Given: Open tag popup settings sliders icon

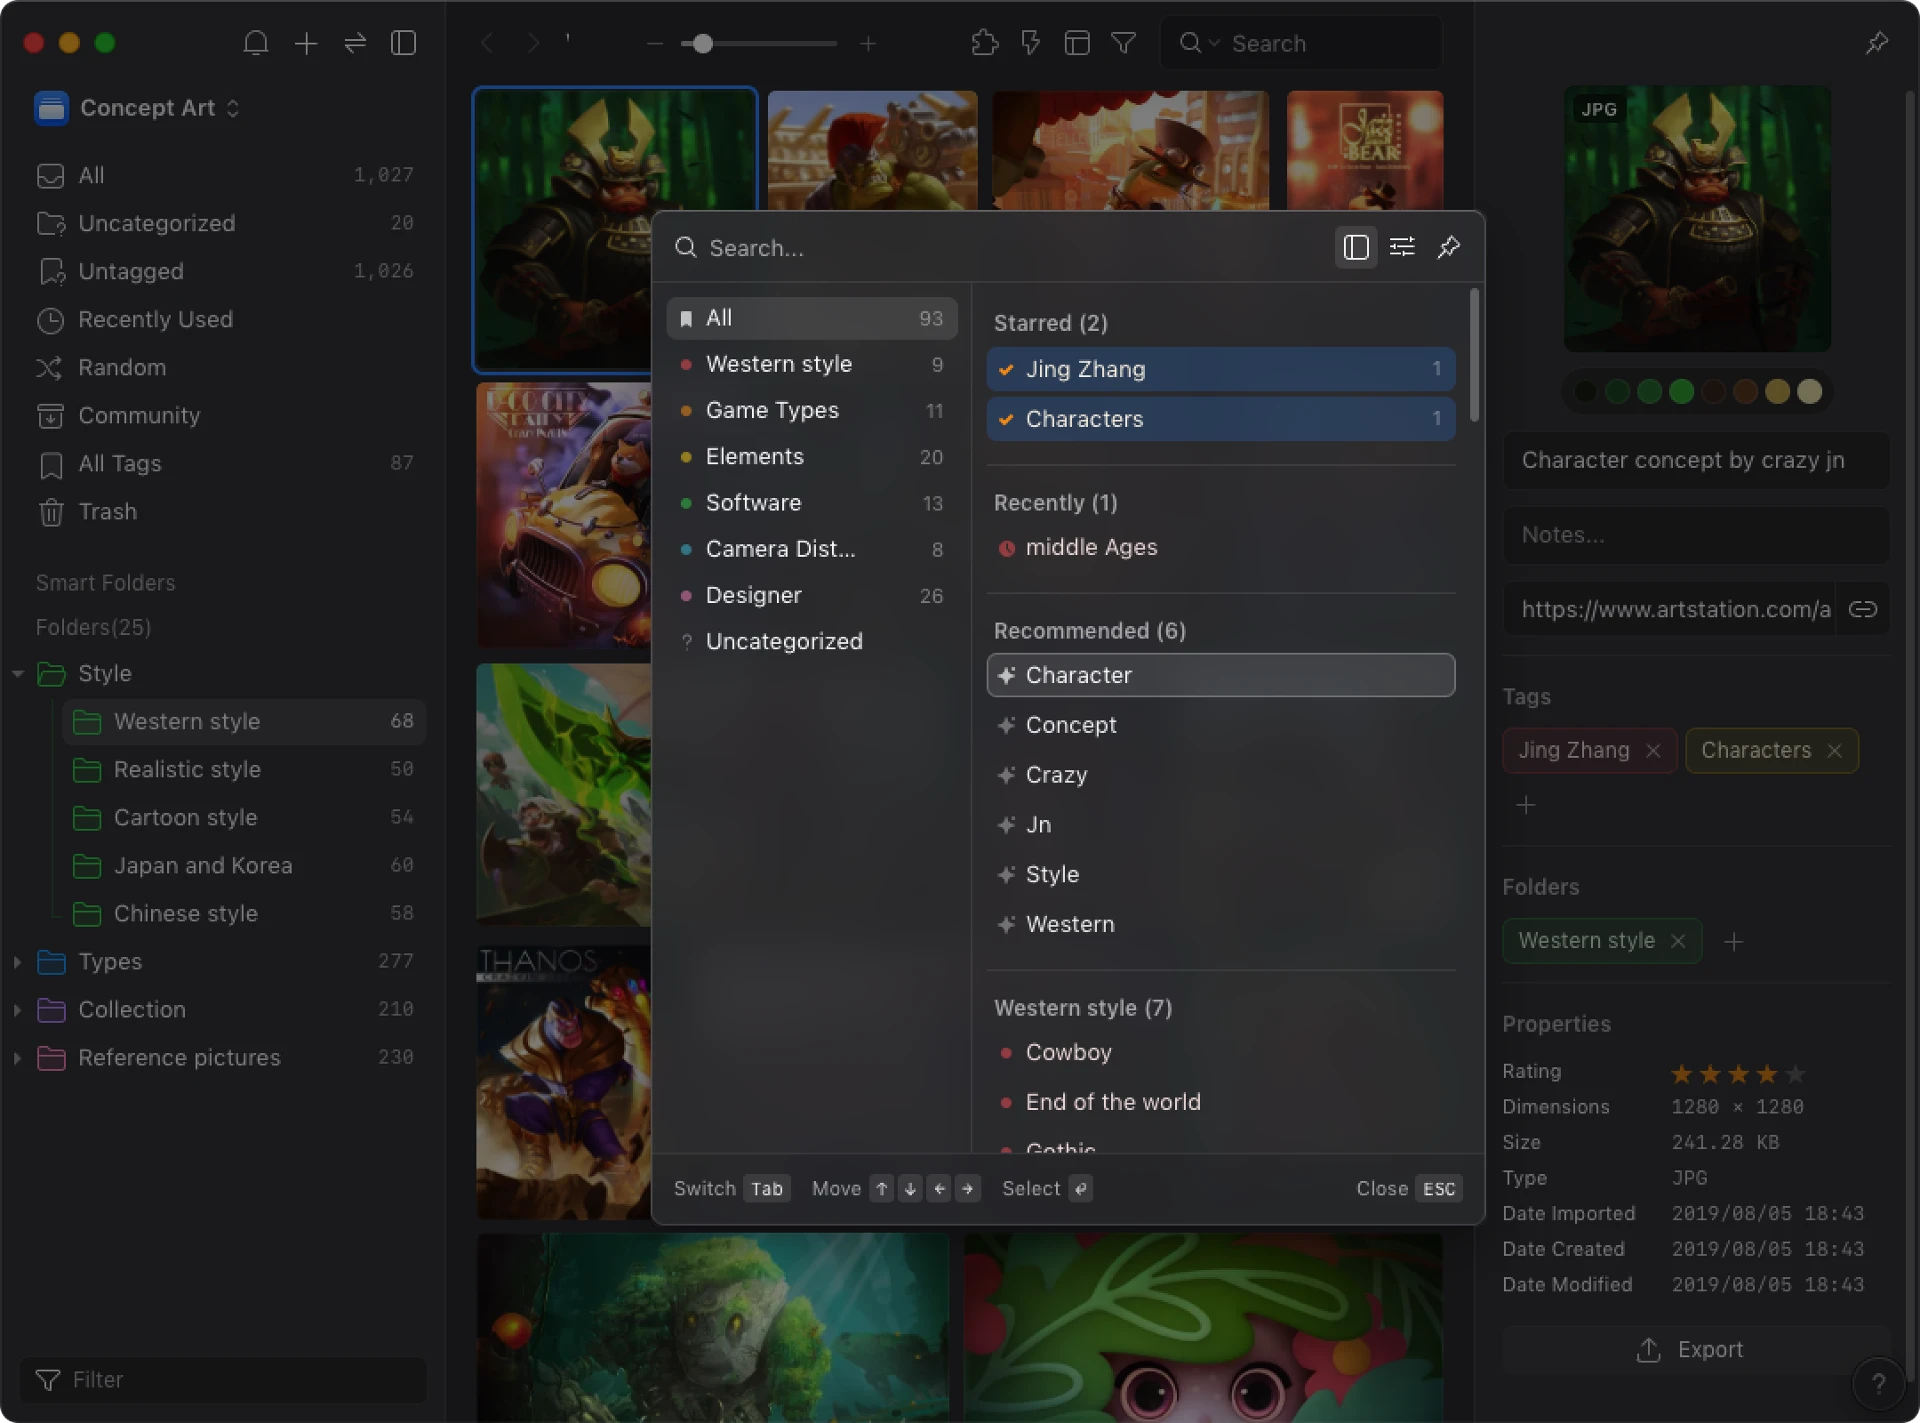Looking at the screenshot, I should coord(1402,247).
